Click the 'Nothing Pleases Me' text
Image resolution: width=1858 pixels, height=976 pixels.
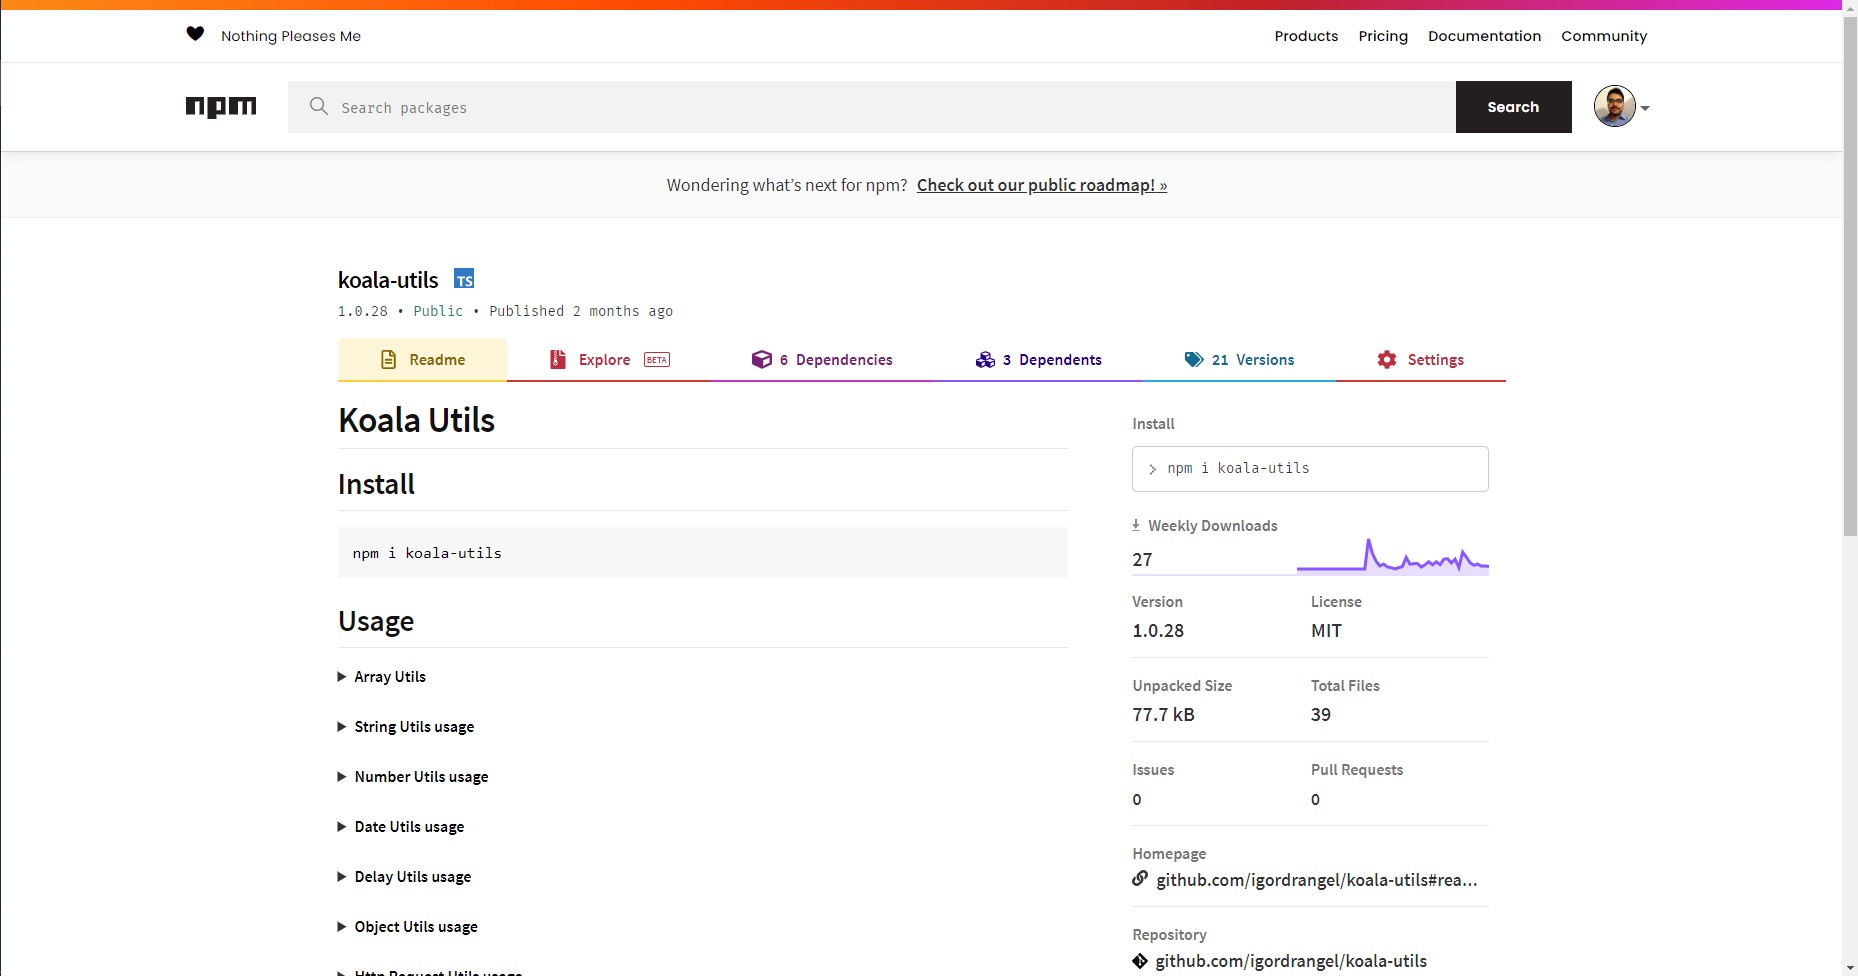pos(291,36)
